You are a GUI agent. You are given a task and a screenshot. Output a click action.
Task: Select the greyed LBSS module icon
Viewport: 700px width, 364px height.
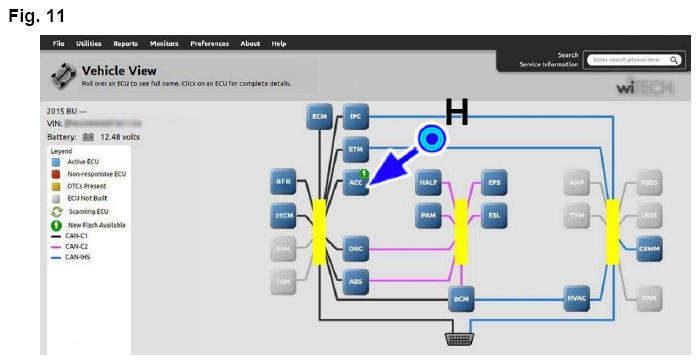[x=649, y=216]
